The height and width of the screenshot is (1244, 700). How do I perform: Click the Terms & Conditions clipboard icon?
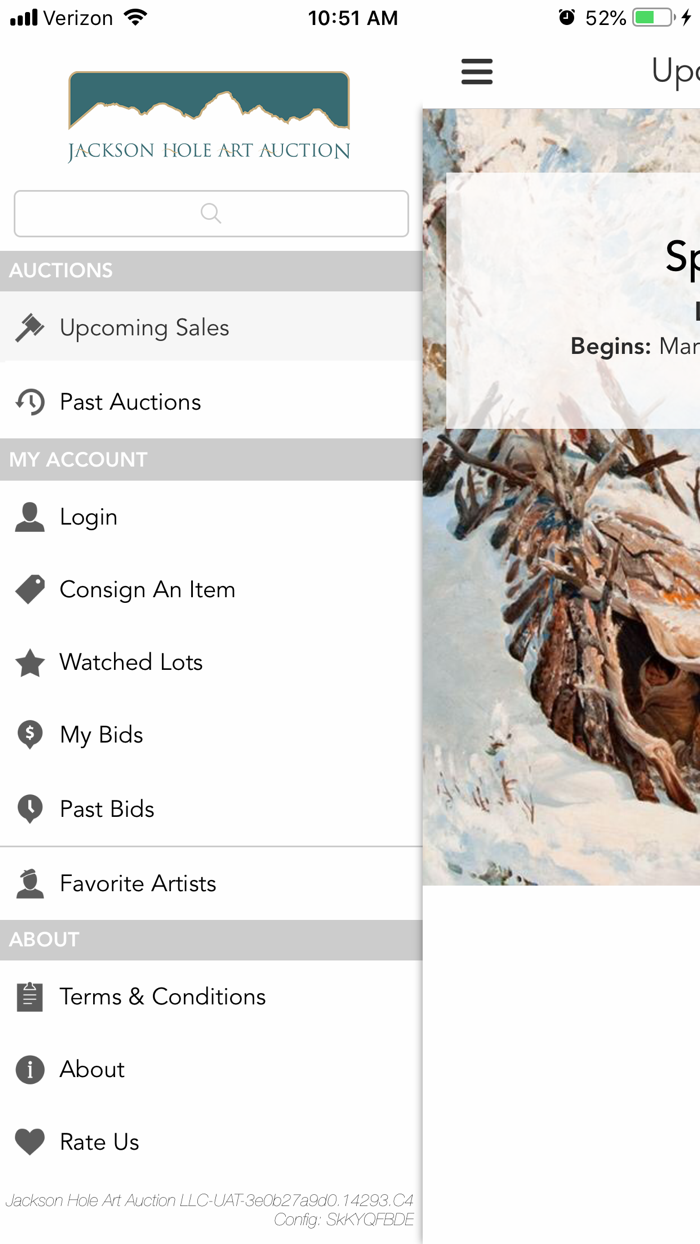(30, 996)
